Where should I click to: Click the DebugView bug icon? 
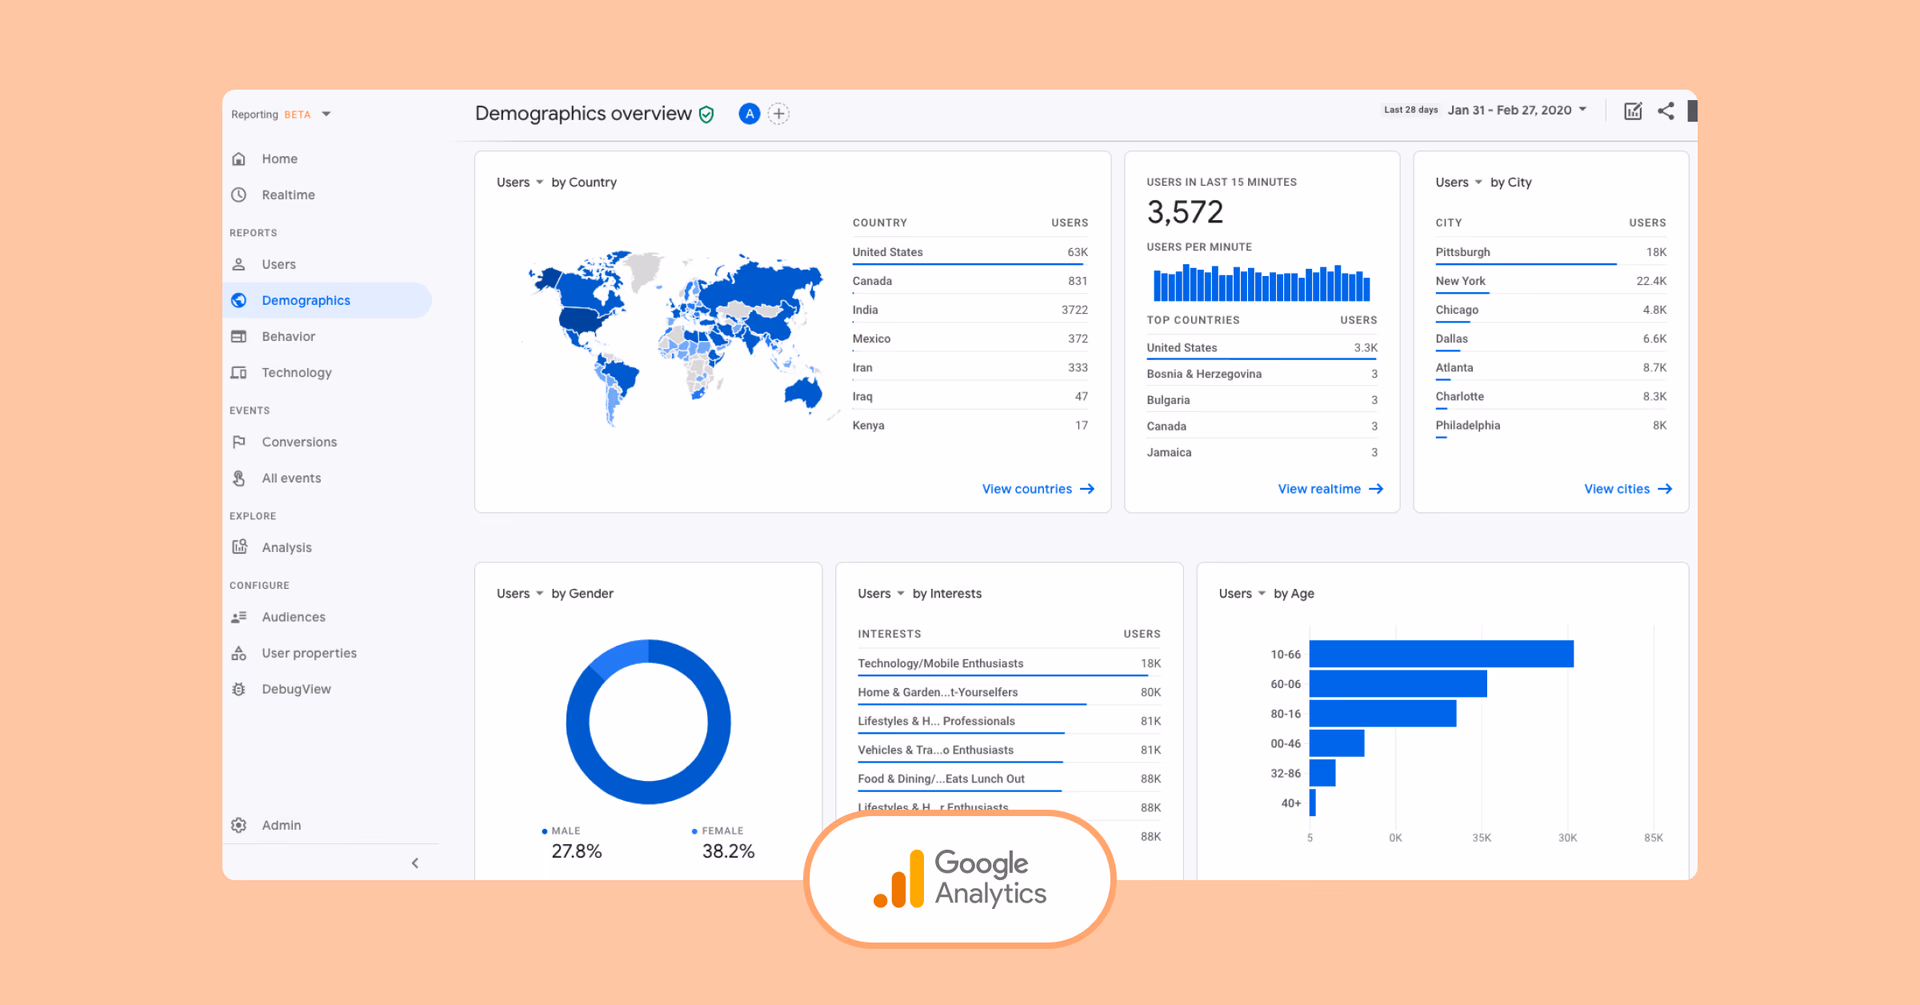pyautogui.click(x=239, y=689)
